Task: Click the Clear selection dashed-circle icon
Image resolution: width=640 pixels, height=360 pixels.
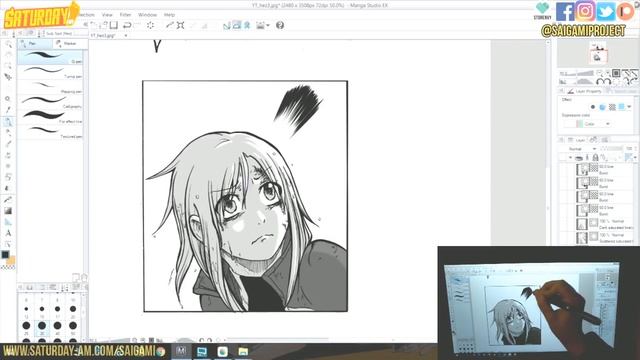Action: click(150, 25)
